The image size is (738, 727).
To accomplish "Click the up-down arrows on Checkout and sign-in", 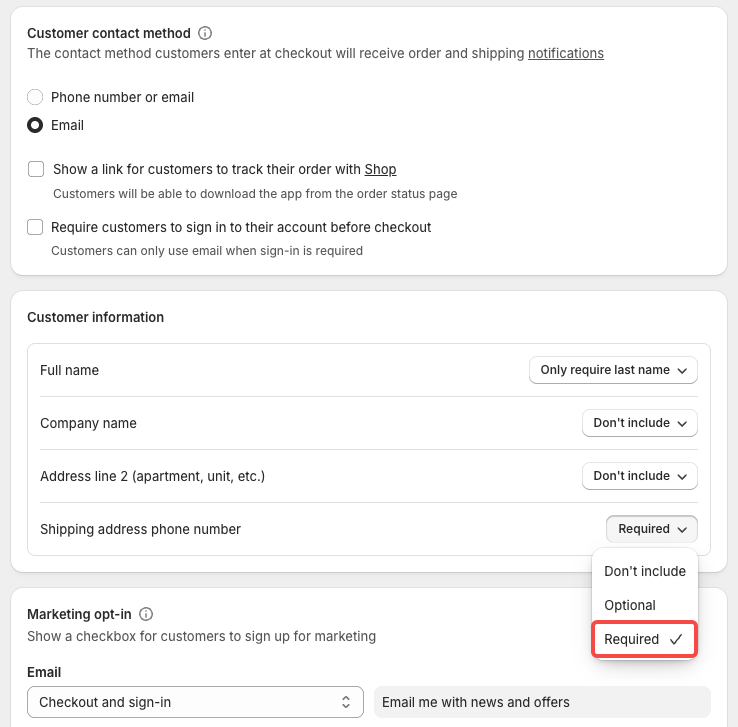I will coord(346,702).
